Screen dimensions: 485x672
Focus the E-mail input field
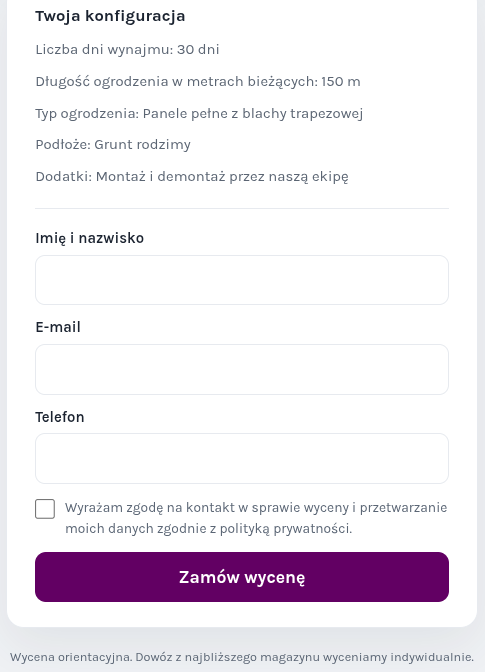coord(242,369)
